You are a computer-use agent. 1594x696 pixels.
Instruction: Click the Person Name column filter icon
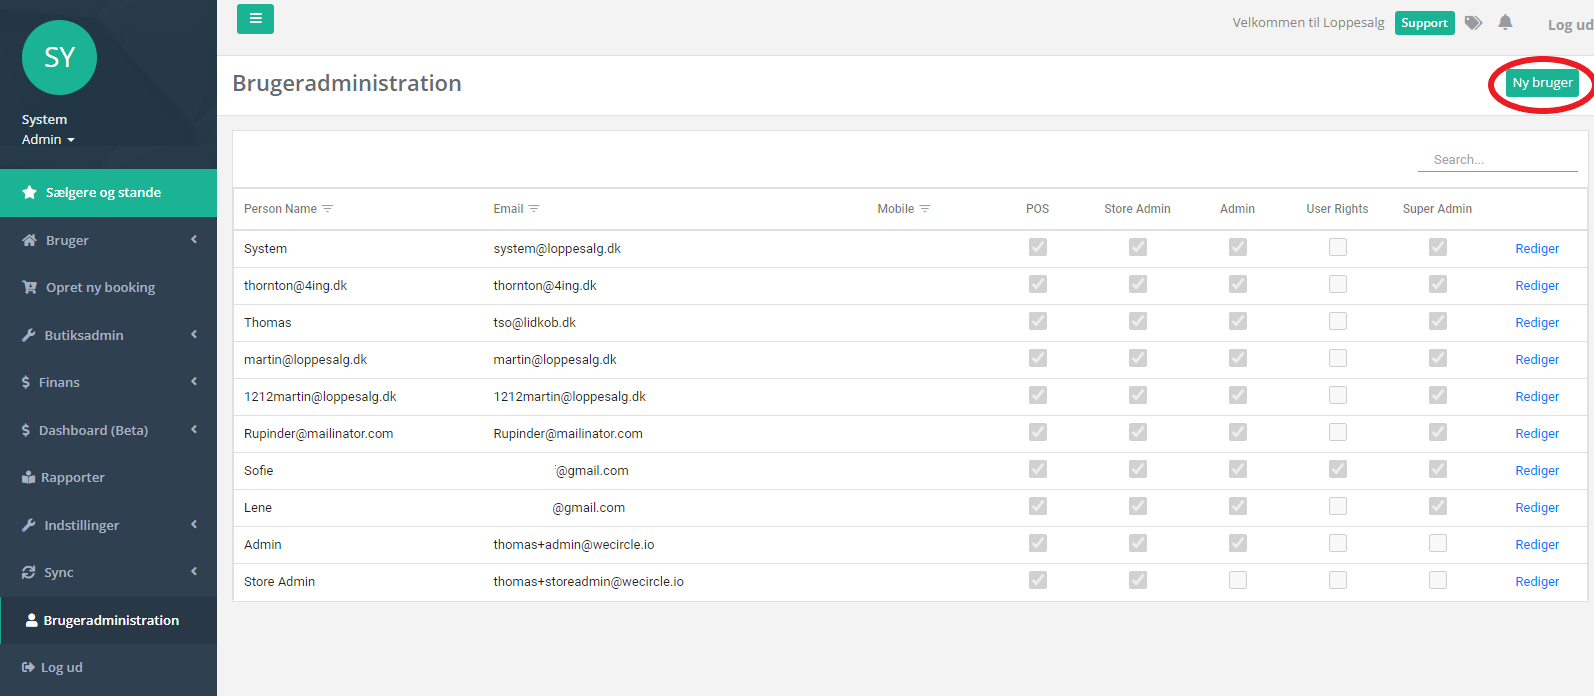[327, 209]
